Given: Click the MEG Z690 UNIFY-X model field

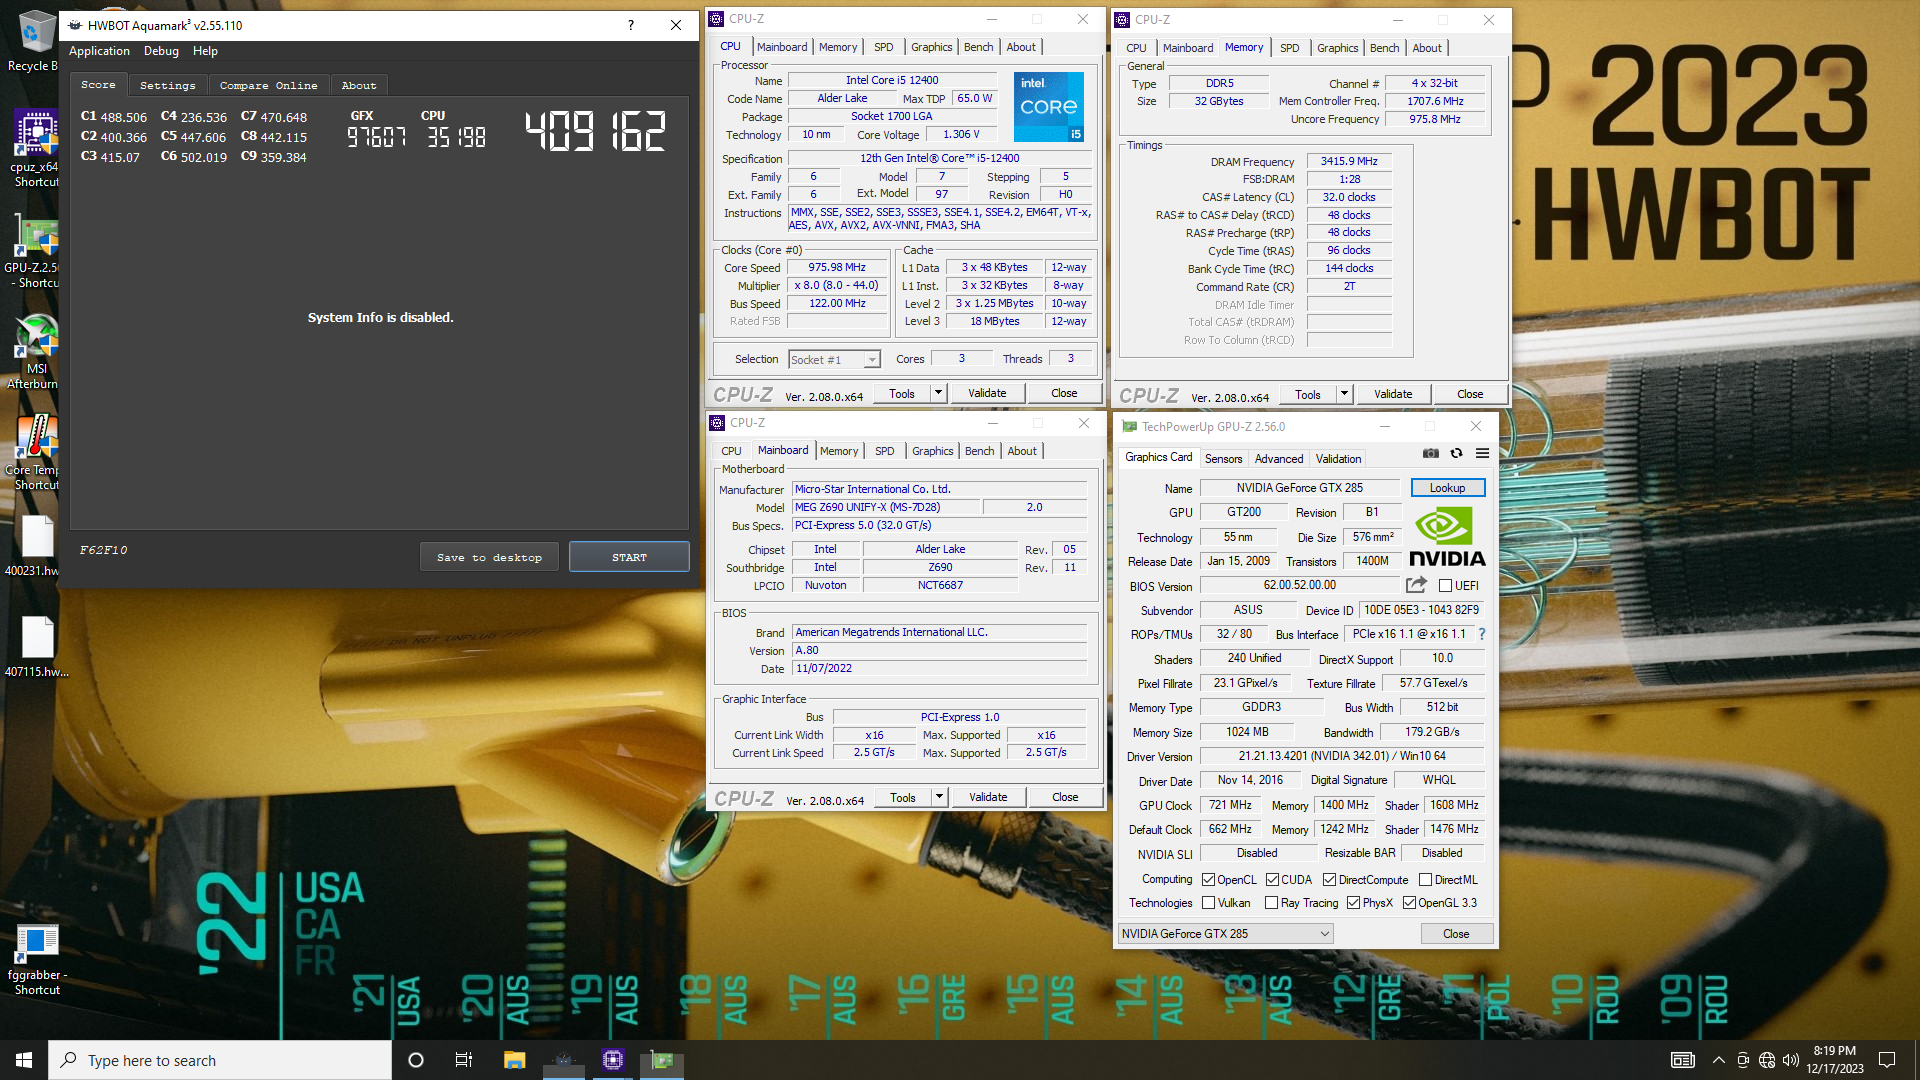Looking at the screenshot, I should [x=886, y=507].
